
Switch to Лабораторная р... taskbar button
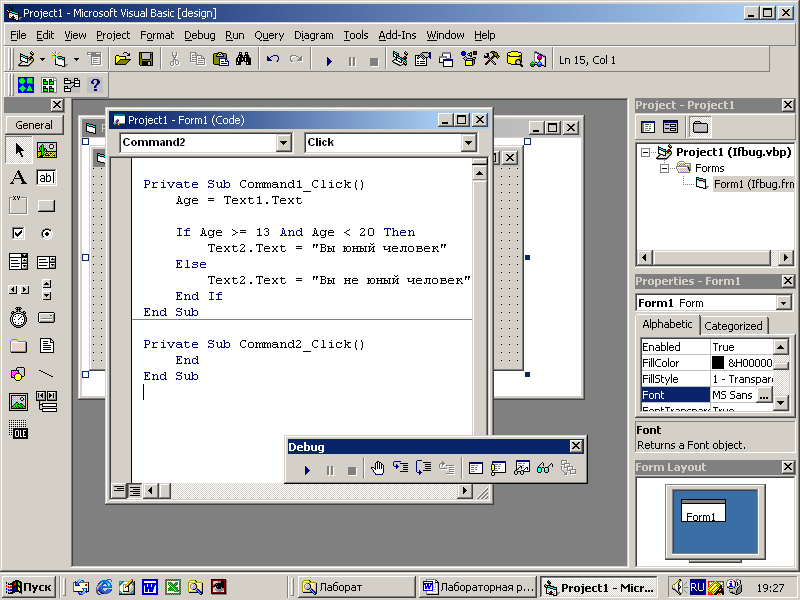click(478, 587)
